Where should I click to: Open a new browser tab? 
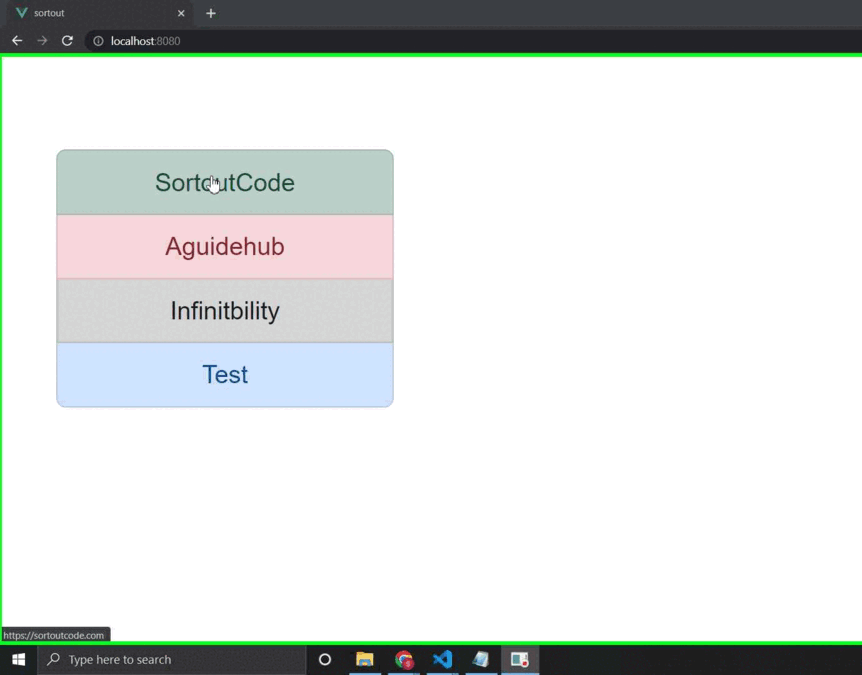pos(211,13)
